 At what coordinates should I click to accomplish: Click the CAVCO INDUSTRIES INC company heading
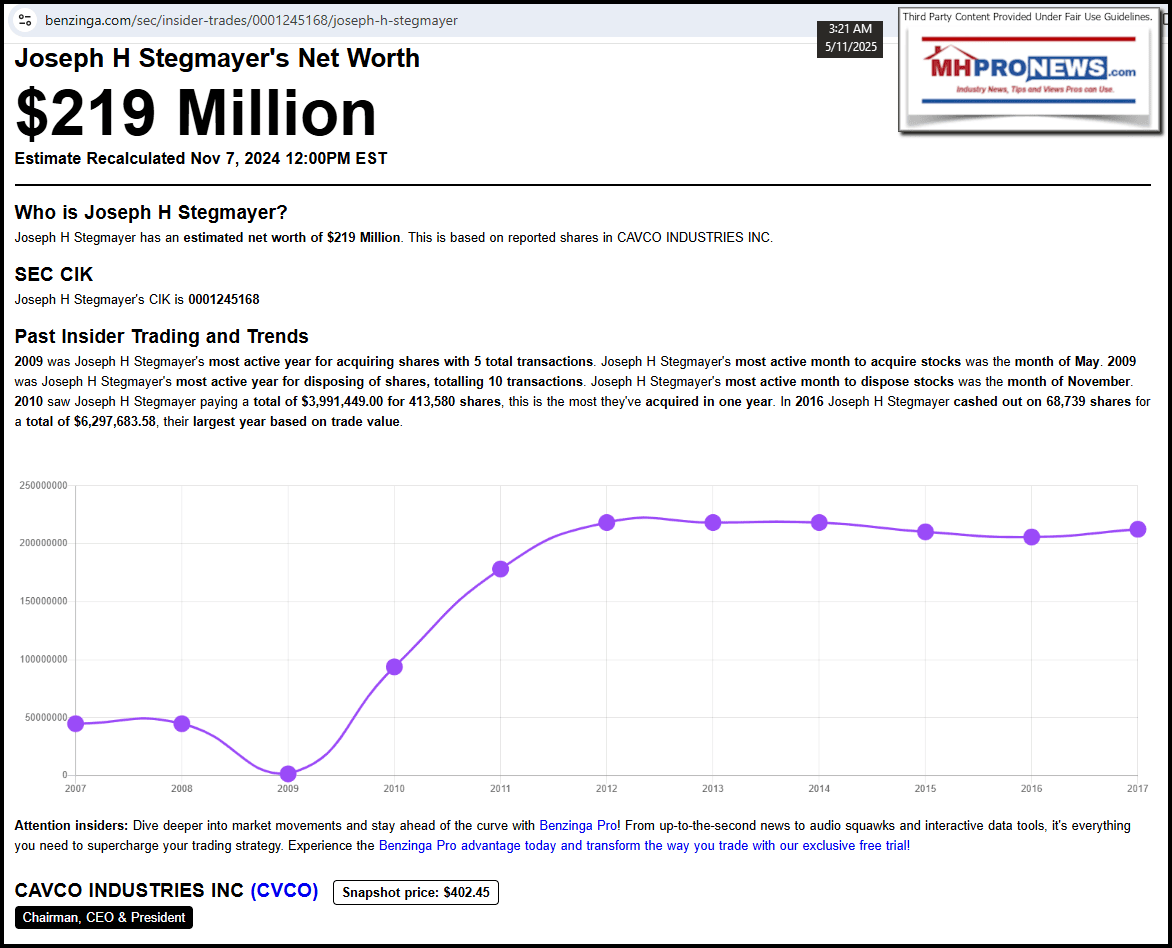point(129,890)
